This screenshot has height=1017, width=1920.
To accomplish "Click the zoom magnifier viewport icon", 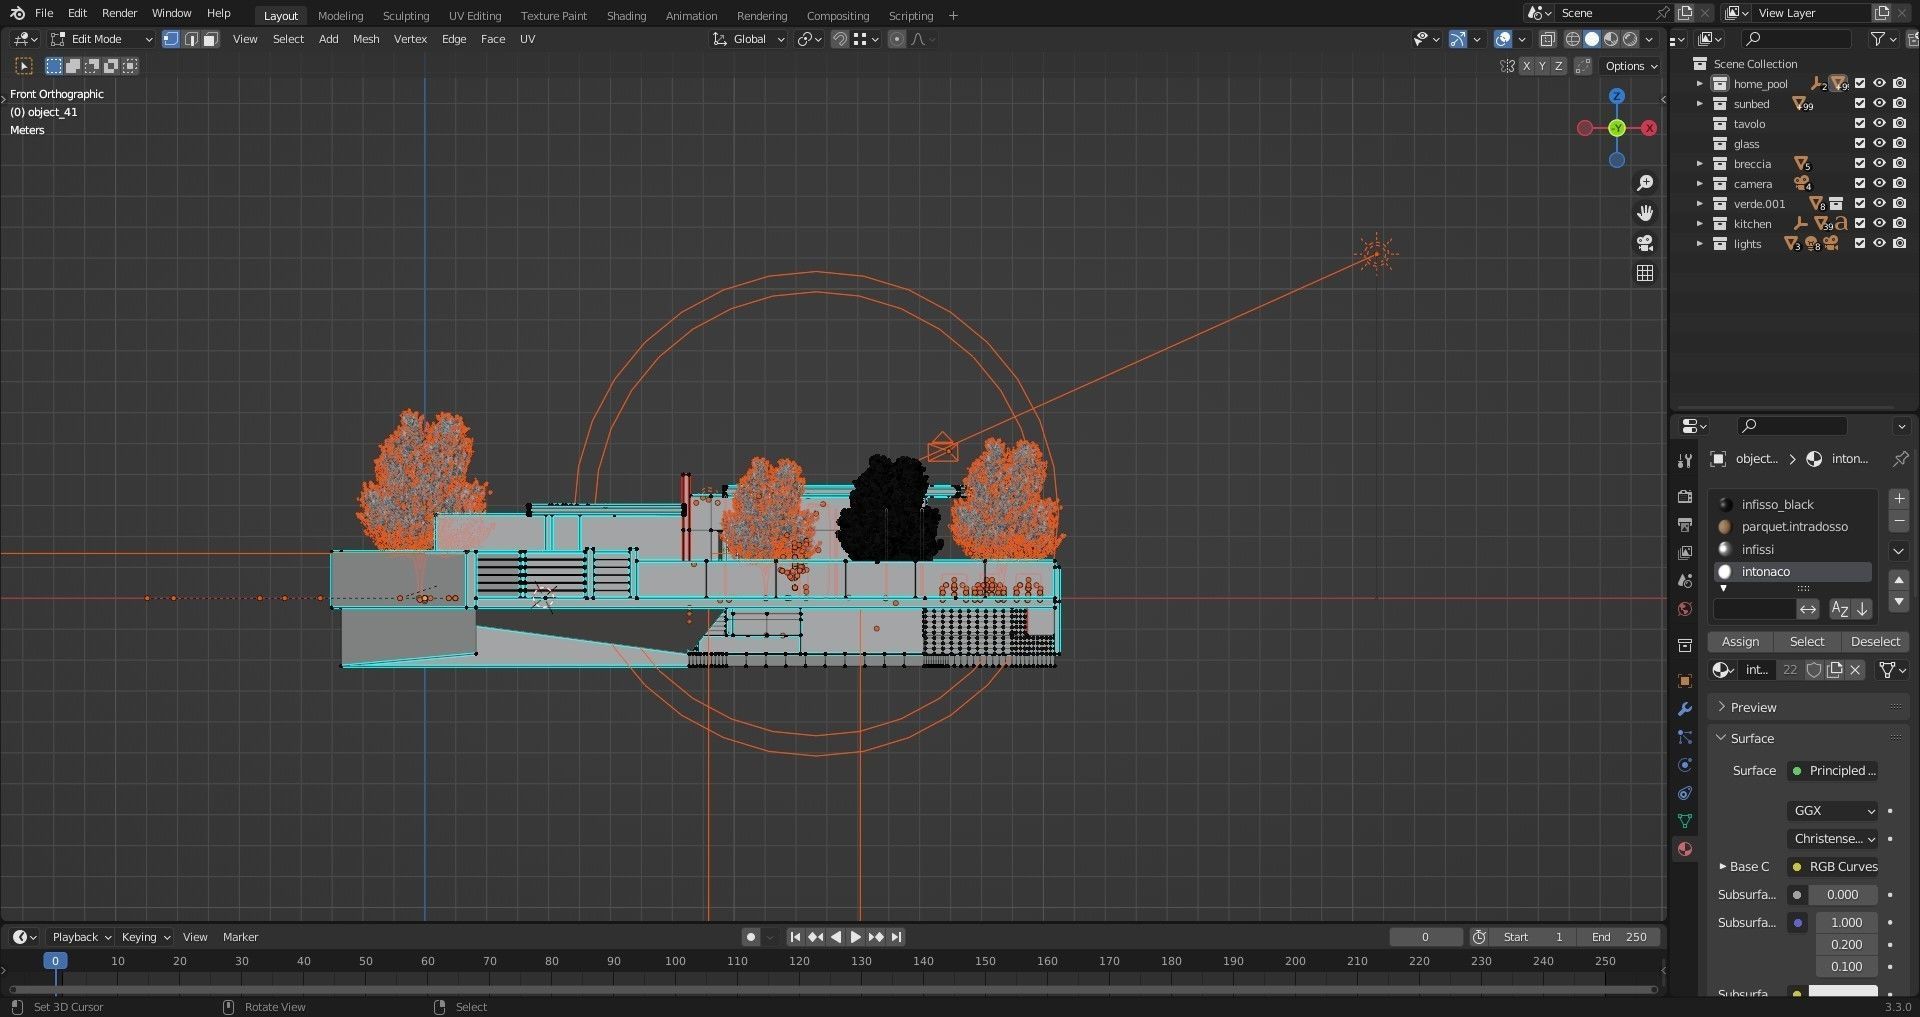I will [x=1645, y=183].
